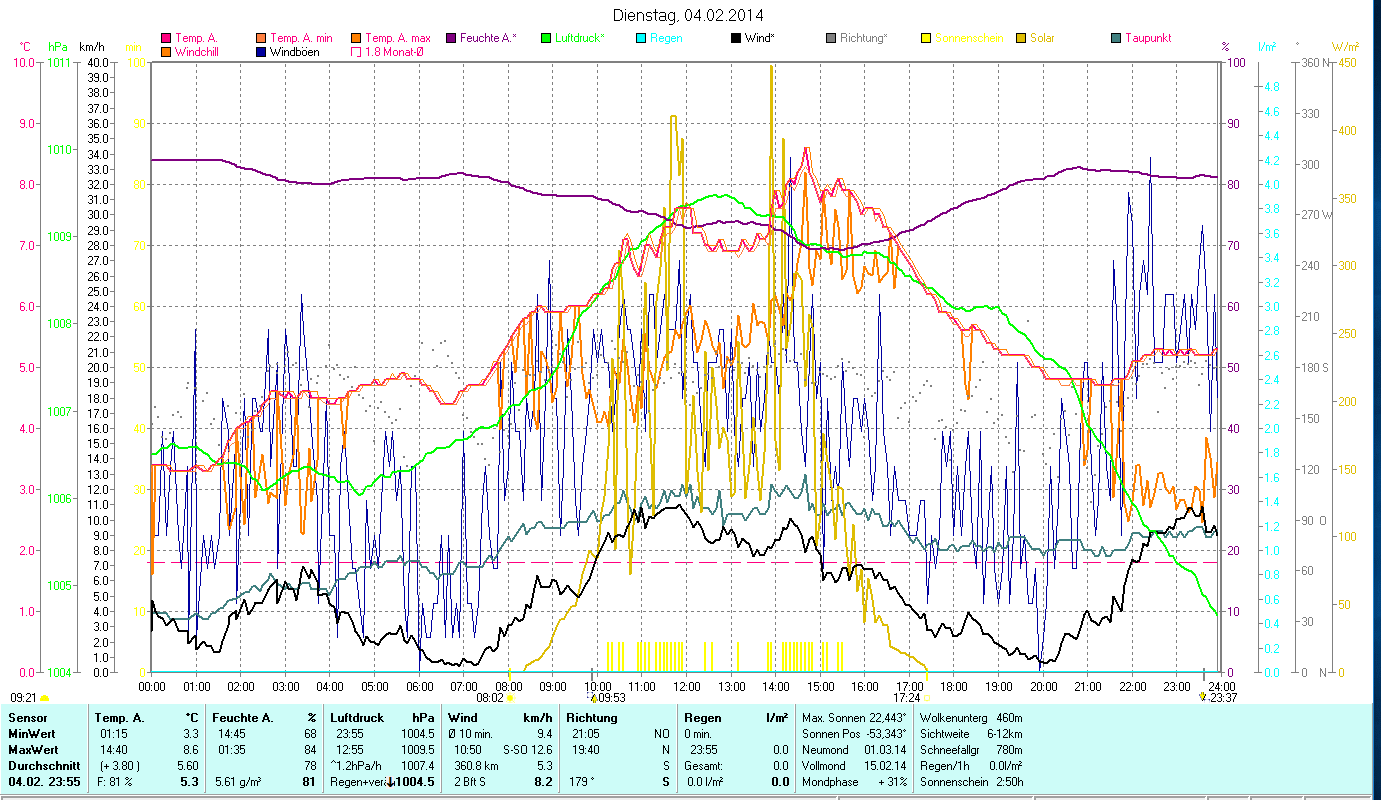The width and height of the screenshot is (1381, 800).
Task: Select the Temp. A. max legend swatch
Action: click(x=355, y=38)
